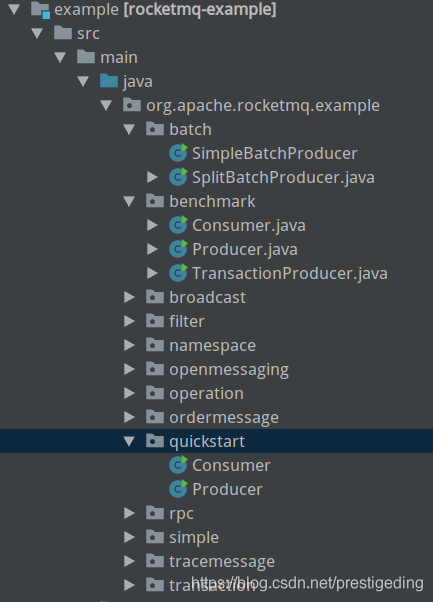This screenshot has height=602, width=433.
Task: Select the namespace package folder
Action: point(155,345)
